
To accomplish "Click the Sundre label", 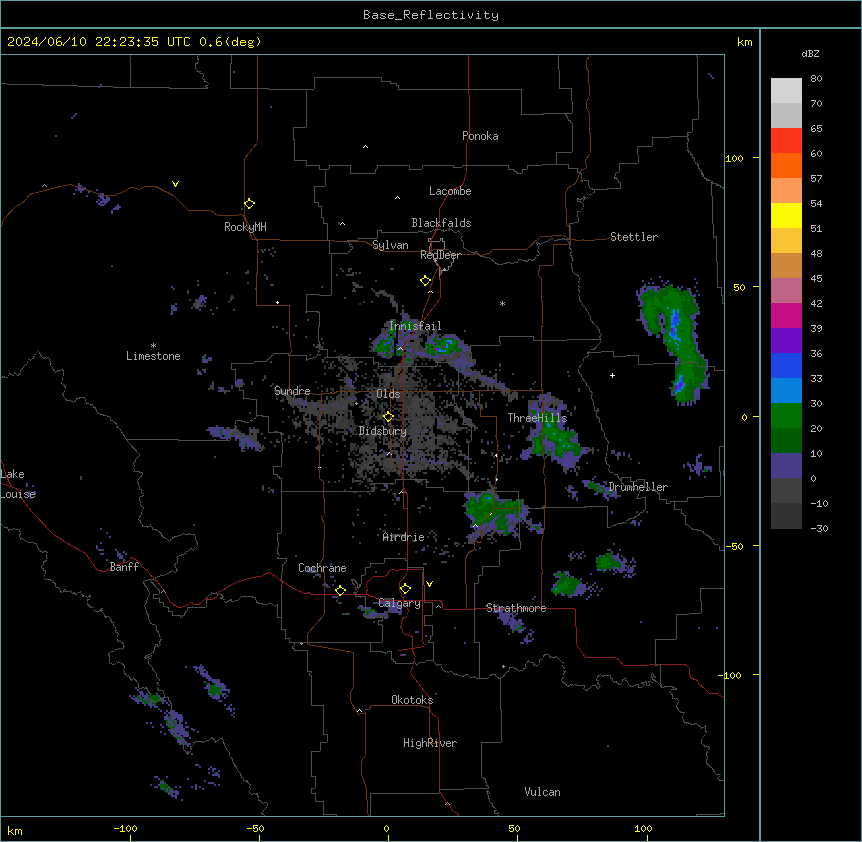I will (292, 391).
